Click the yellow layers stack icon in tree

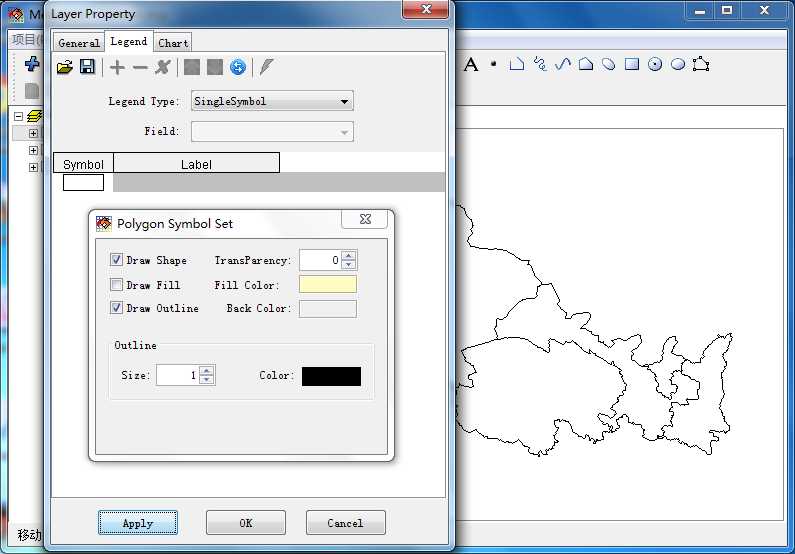tap(34, 116)
